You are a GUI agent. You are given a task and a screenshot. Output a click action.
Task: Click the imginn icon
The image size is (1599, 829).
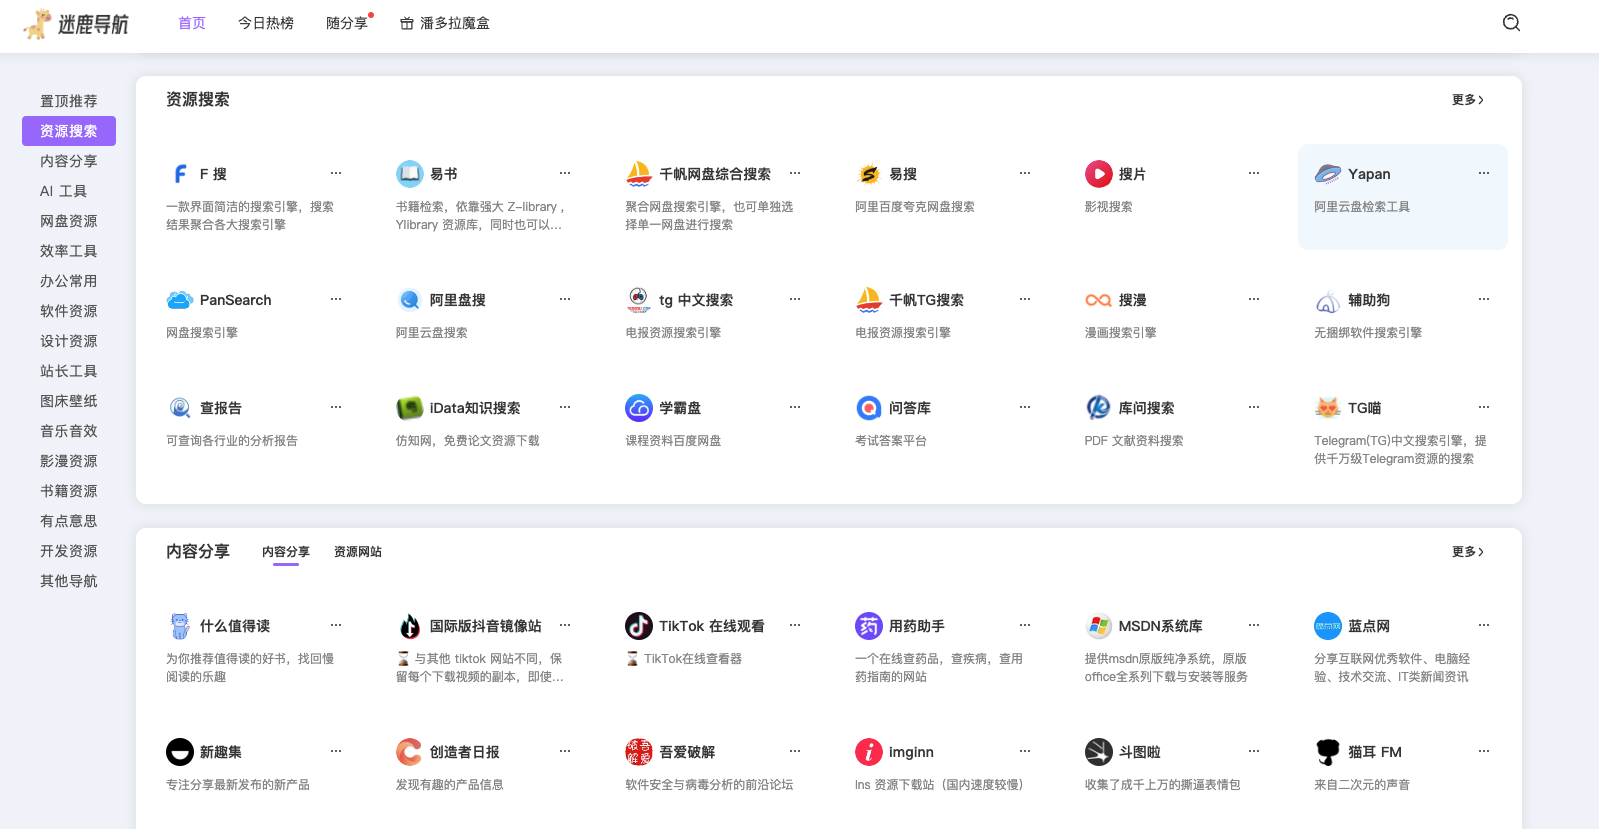coord(869,752)
